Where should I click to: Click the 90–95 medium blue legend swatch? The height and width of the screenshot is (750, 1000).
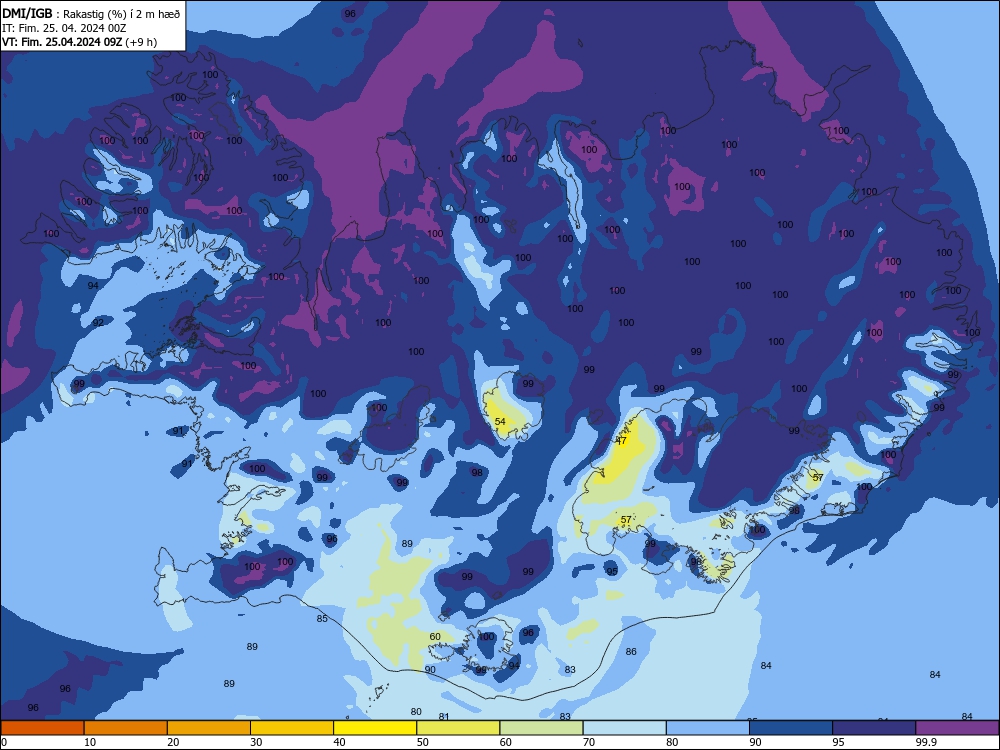tap(791, 728)
